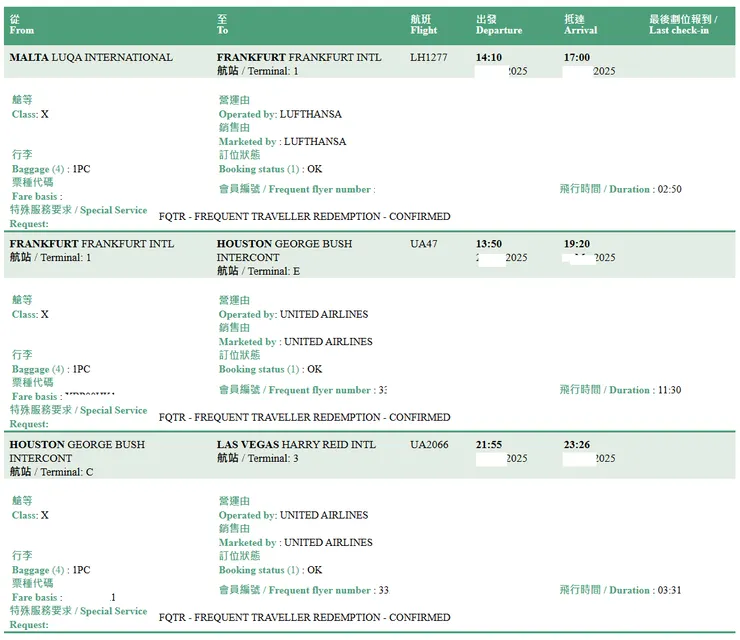Click 'Booking status (1) : OK' in the UA2066 segment
This screenshot has height=640, width=740.
pyautogui.click(x=270, y=570)
